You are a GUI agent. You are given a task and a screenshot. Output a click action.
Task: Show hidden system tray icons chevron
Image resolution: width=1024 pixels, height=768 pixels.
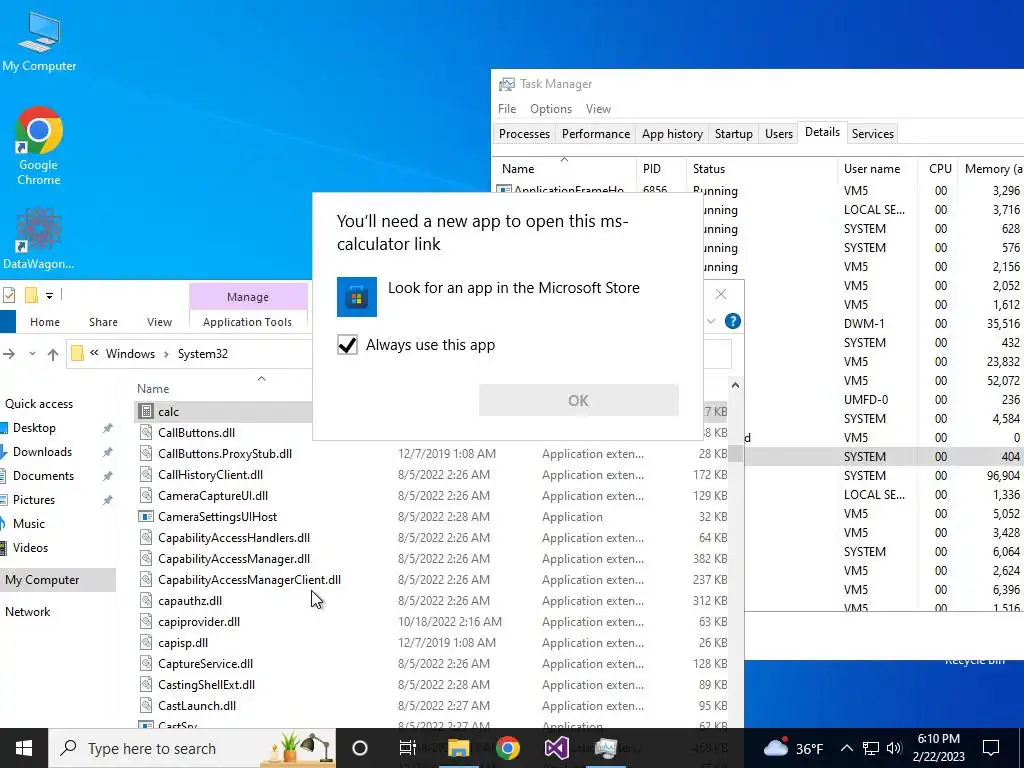pyautogui.click(x=846, y=748)
